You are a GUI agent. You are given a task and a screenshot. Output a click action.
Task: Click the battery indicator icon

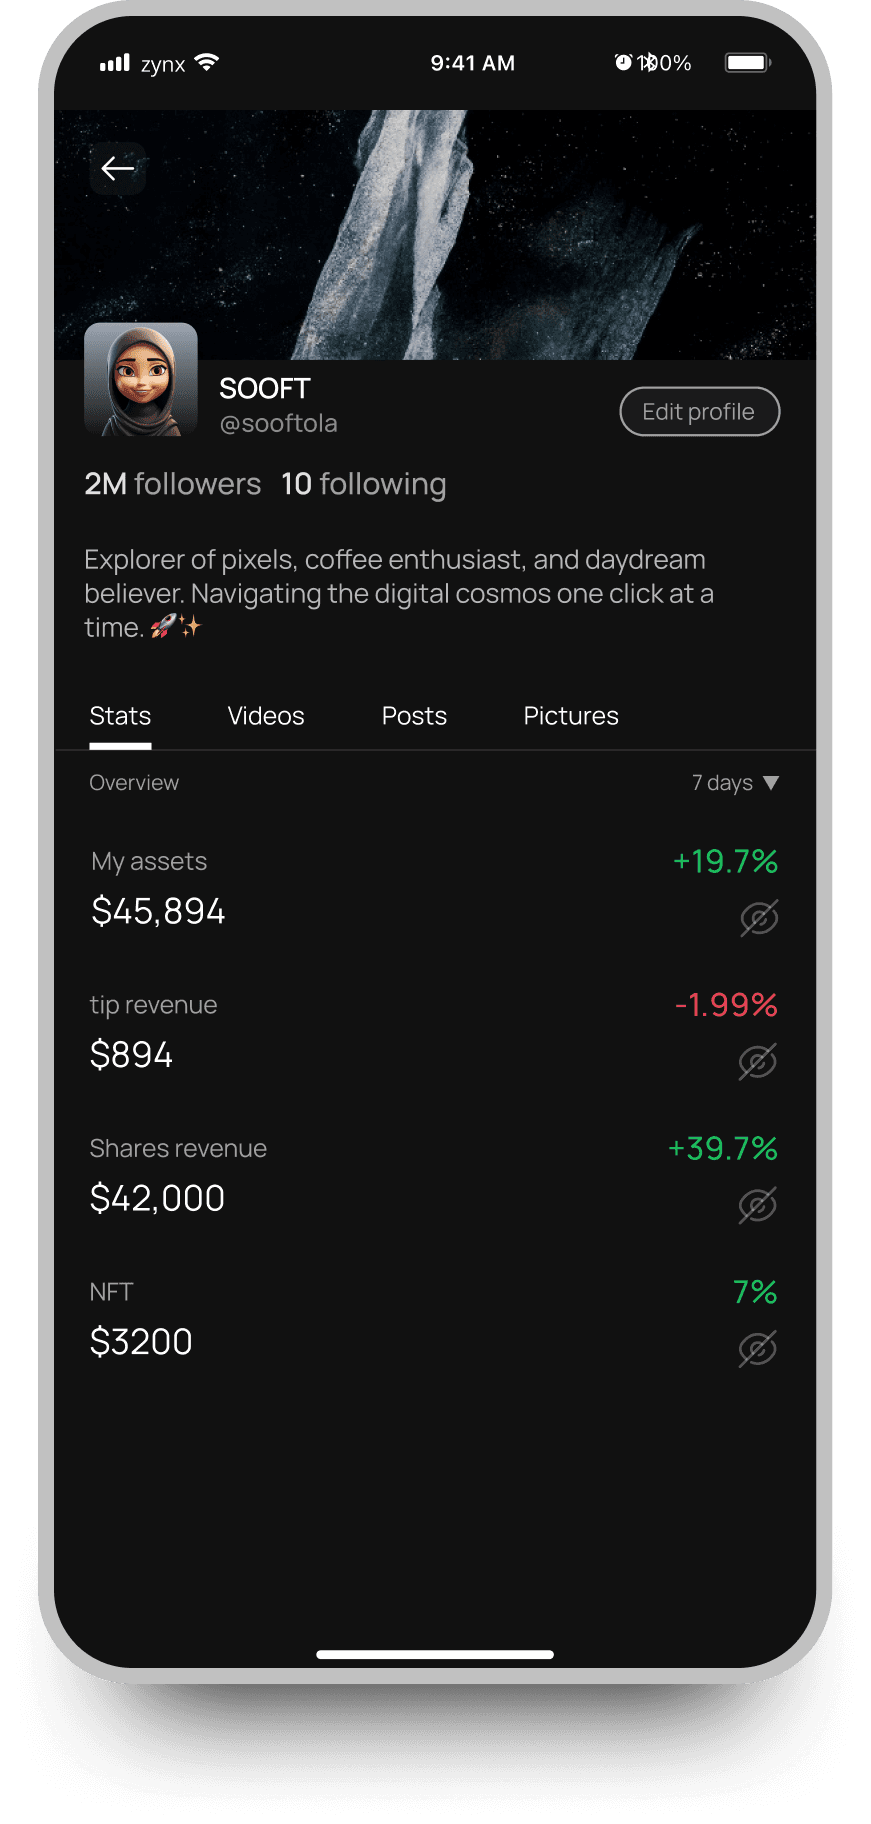pyautogui.click(x=747, y=63)
